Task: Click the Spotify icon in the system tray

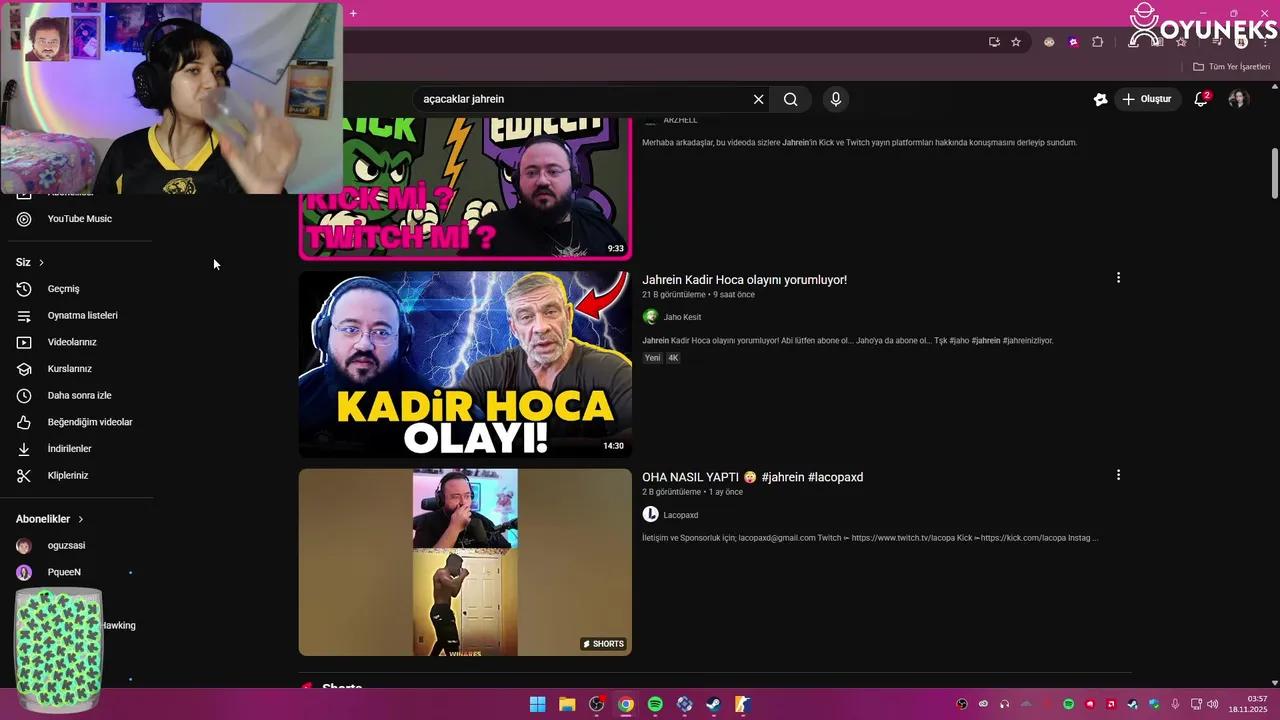Action: [x=1068, y=704]
